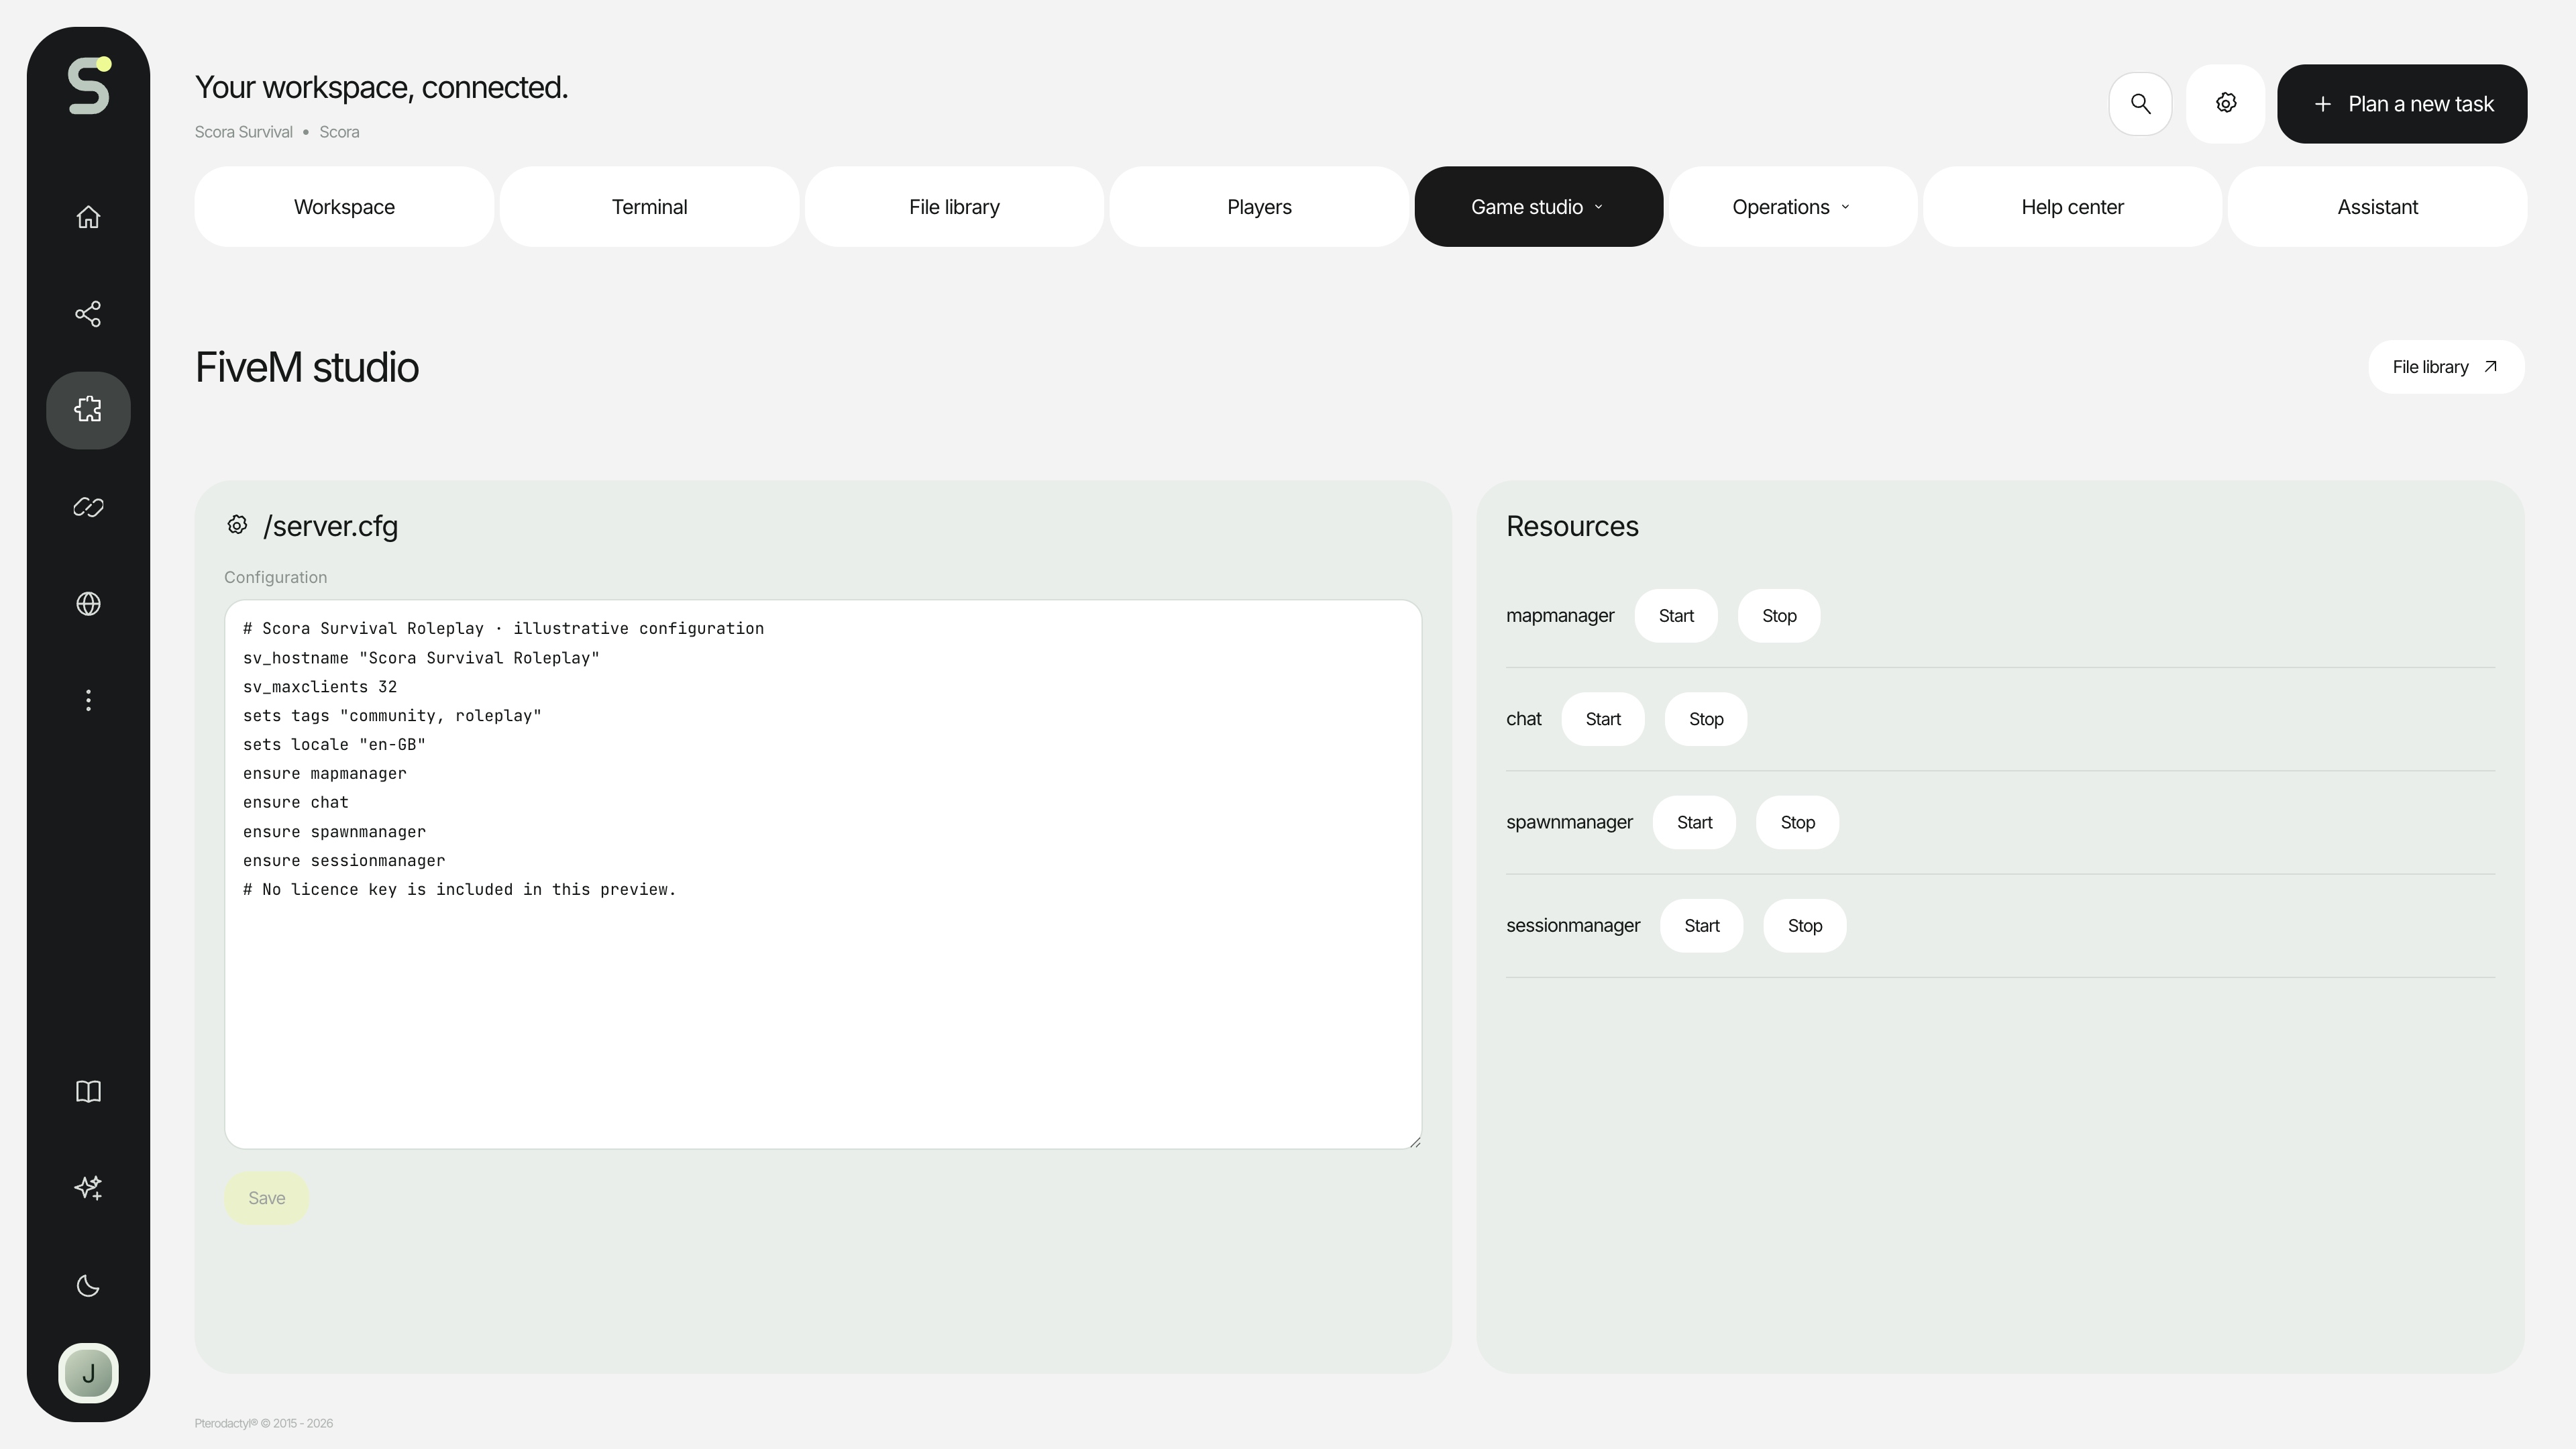
Task: Click the sets locale "en-GB" line
Action: click(334, 745)
